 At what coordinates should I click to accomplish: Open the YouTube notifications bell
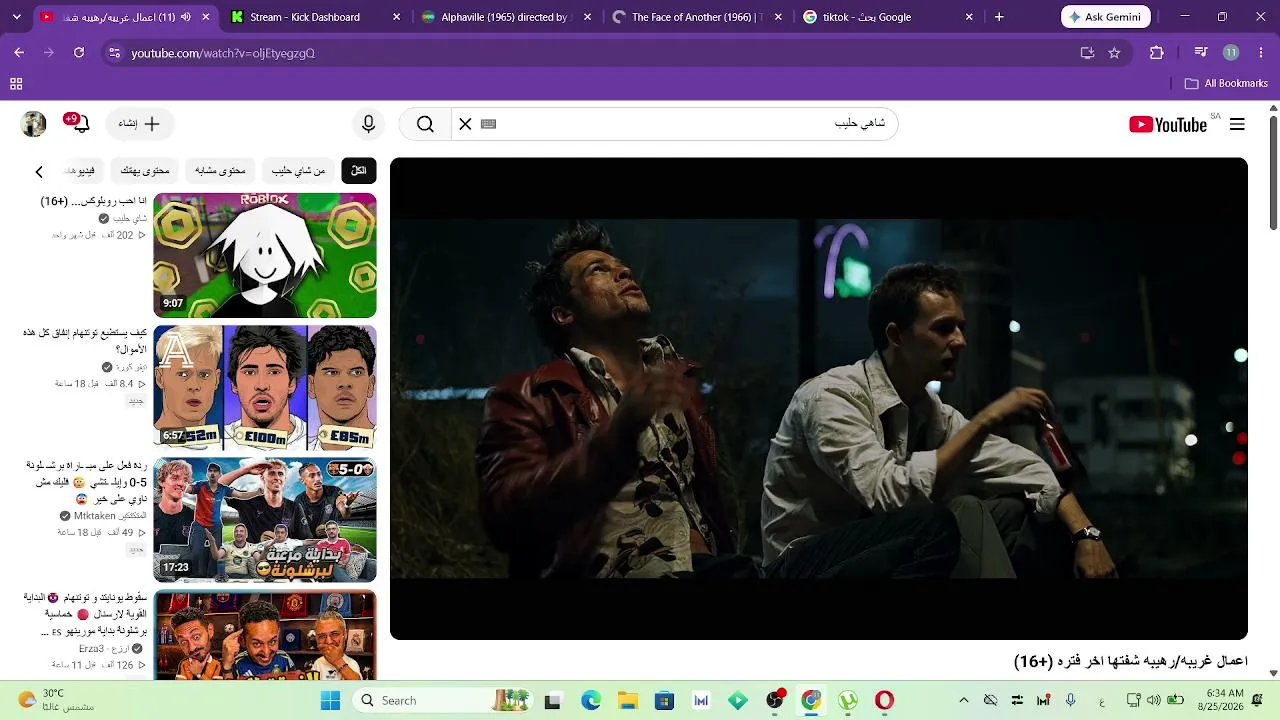click(x=80, y=123)
